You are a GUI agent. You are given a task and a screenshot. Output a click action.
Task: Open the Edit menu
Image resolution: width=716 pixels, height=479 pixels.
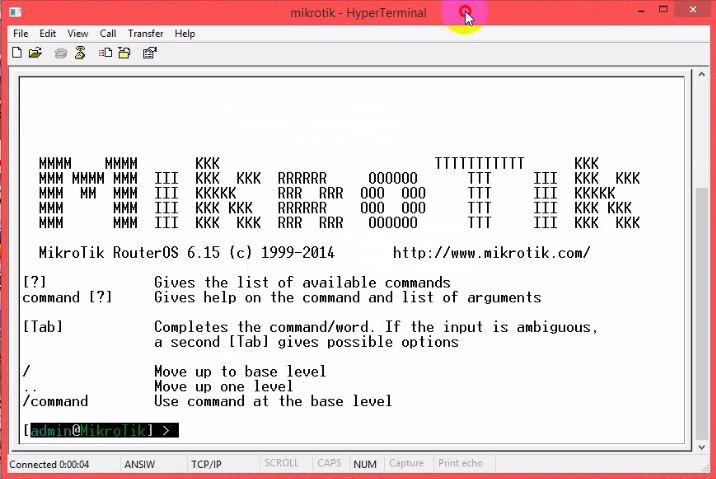pyautogui.click(x=47, y=33)
